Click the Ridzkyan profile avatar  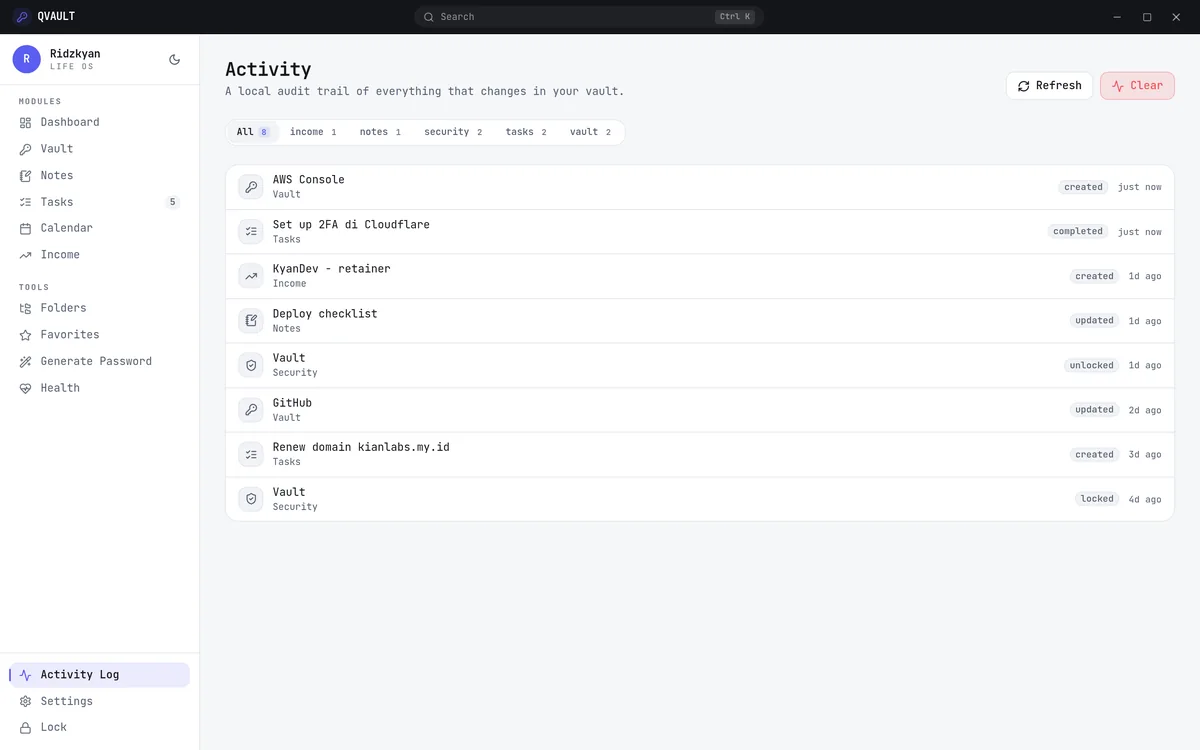[x=26, y=59]
